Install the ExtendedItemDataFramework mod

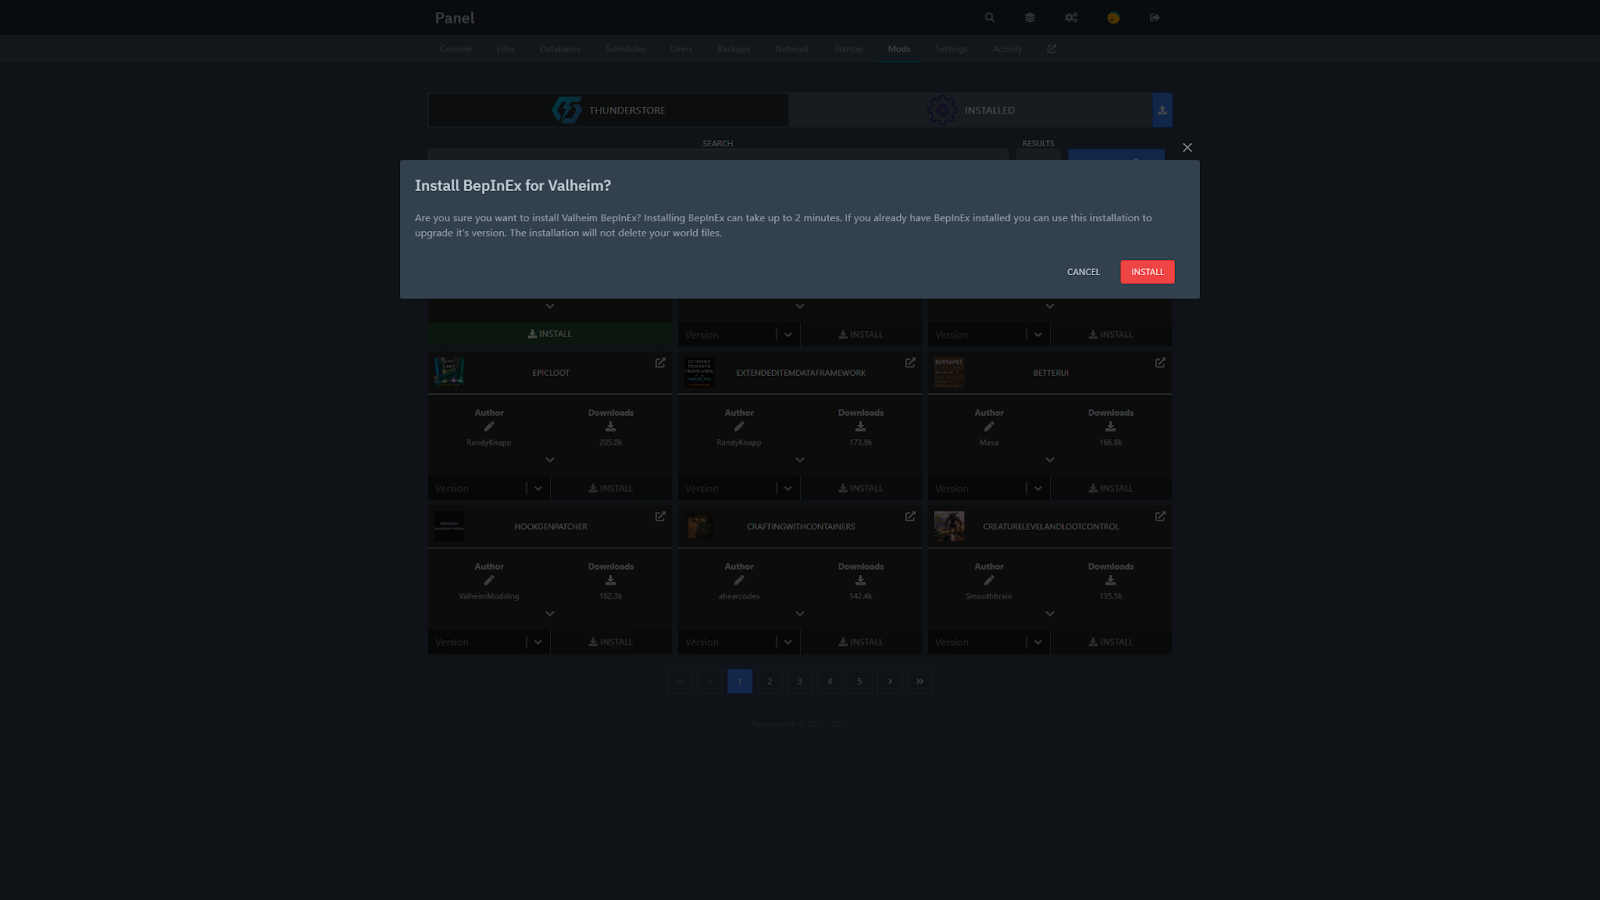tap(861, 488)
